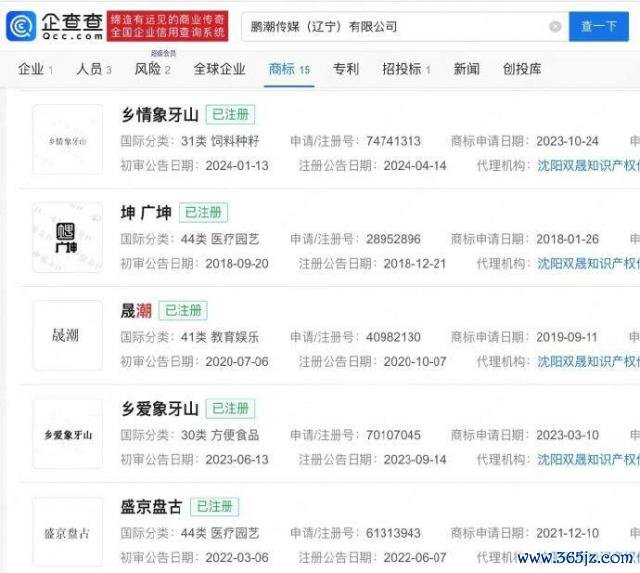640x573 pixels.
Task: Click 已注册 badge next to 盛京盘古
Action: [215, 507]
